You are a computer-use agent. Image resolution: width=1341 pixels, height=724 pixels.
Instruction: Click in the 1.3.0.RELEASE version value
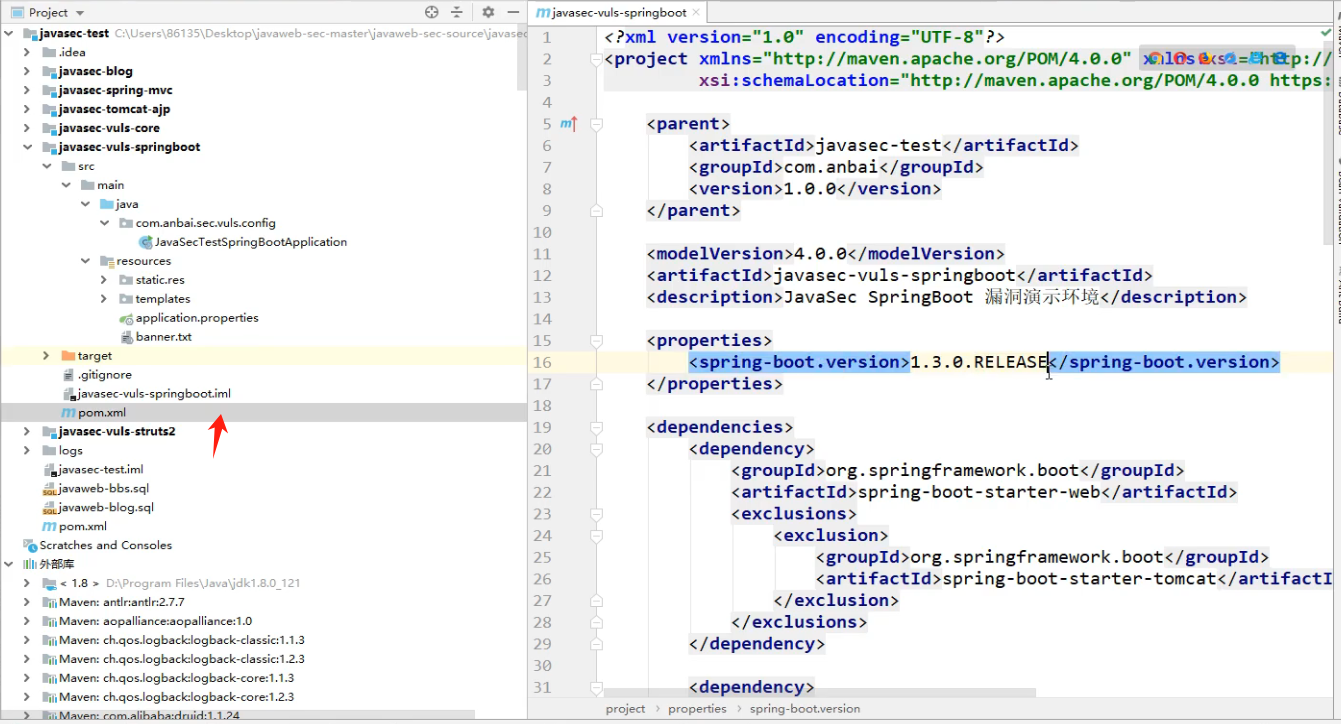tap(978, 362)
